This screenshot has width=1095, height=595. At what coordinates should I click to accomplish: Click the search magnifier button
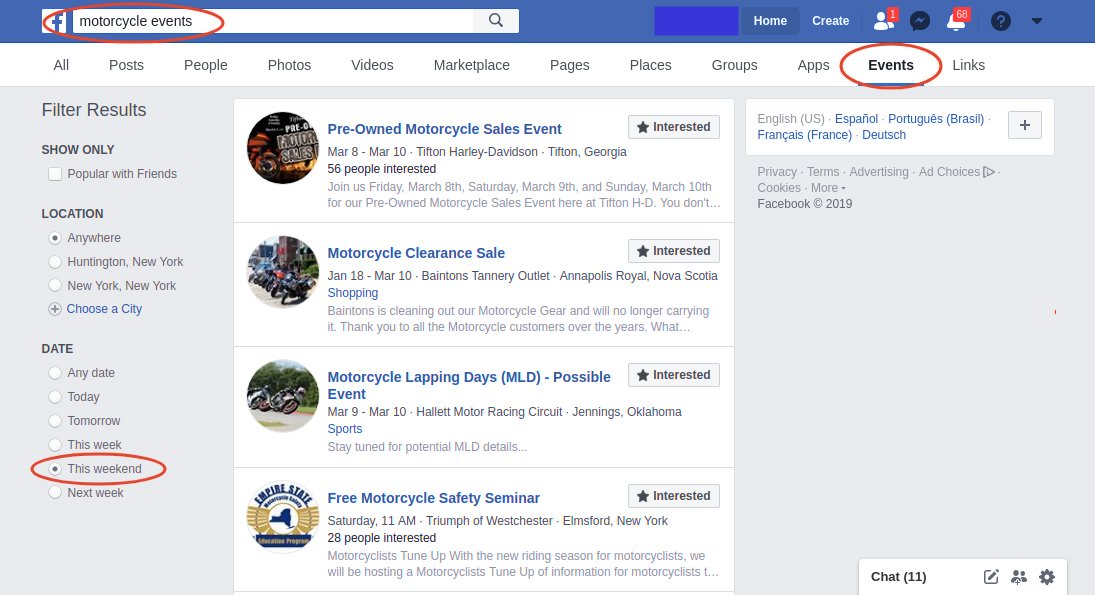tap(496, 20)
